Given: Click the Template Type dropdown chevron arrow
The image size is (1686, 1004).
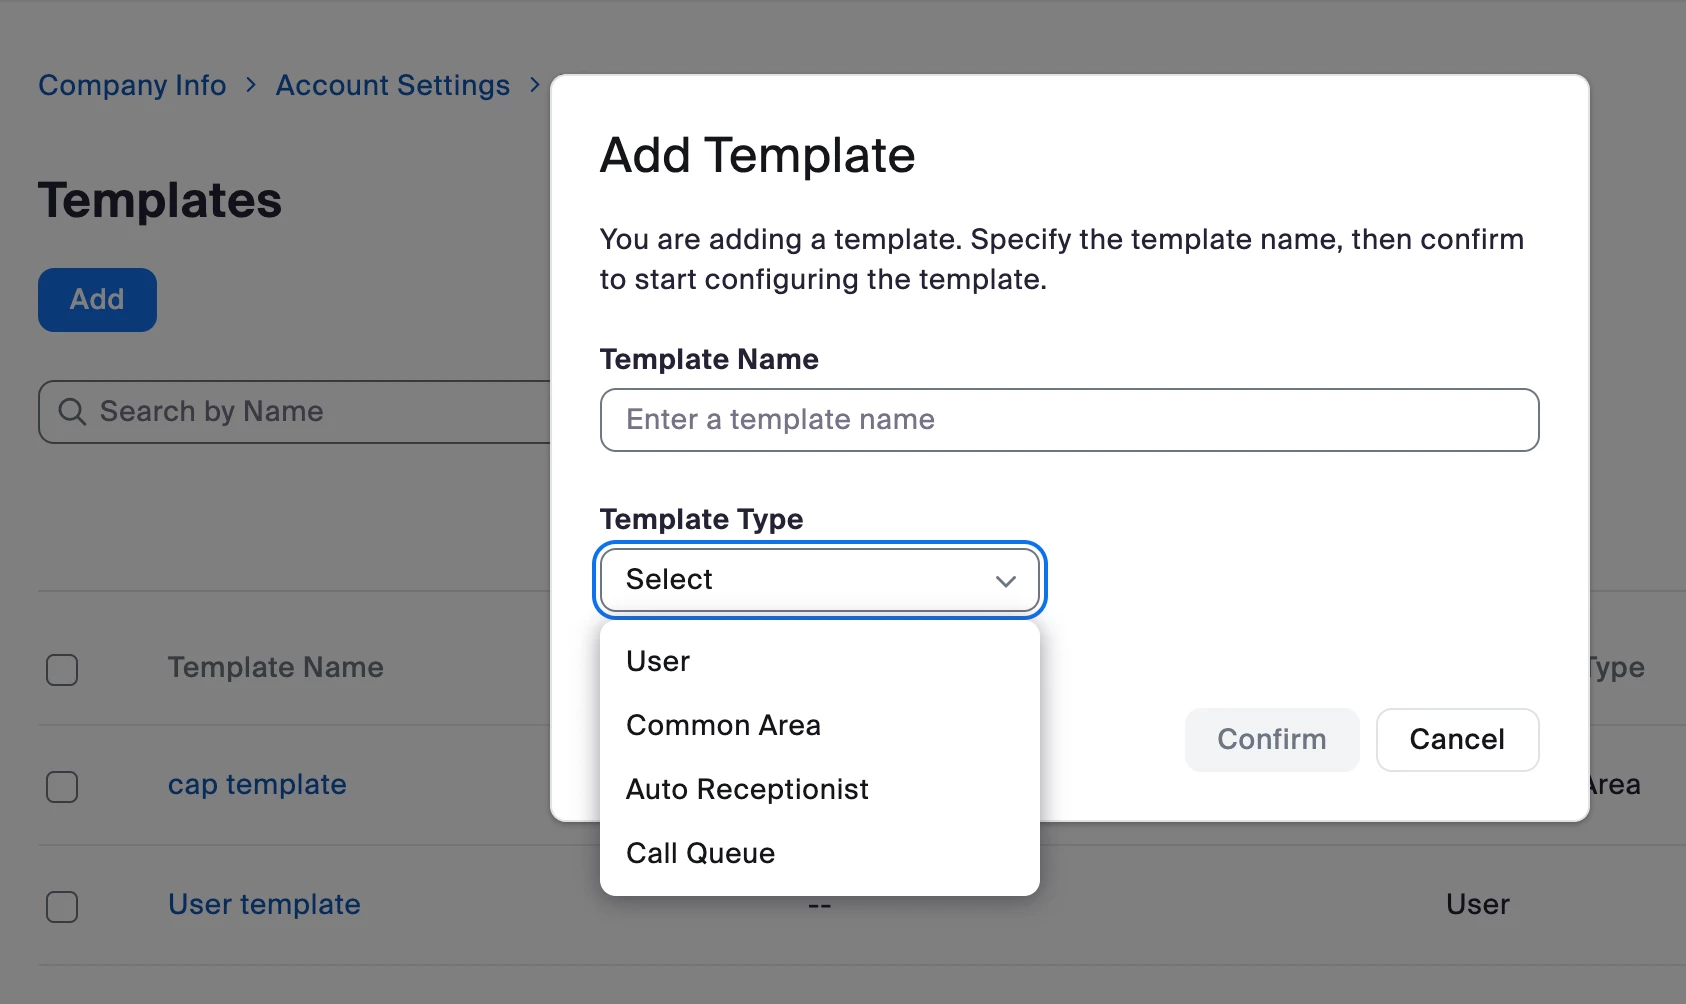Looking at the screenshot, I should (1005, 581).
